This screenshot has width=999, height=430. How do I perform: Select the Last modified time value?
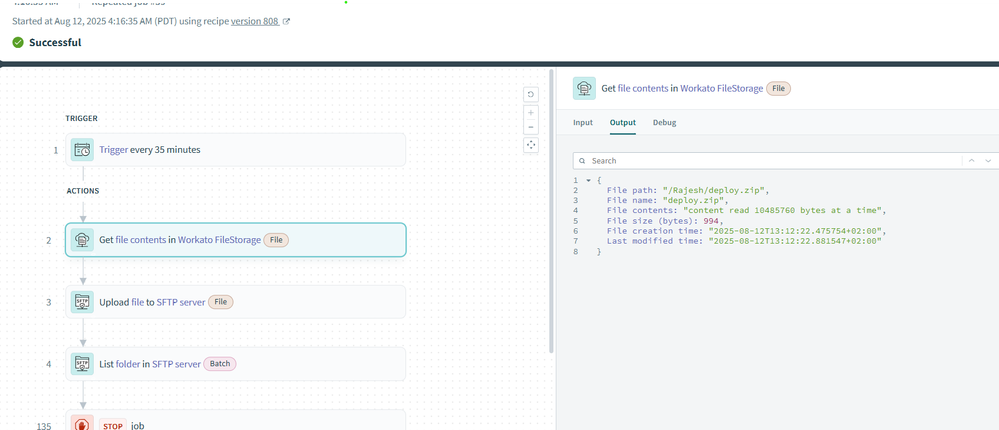(794, 241)
